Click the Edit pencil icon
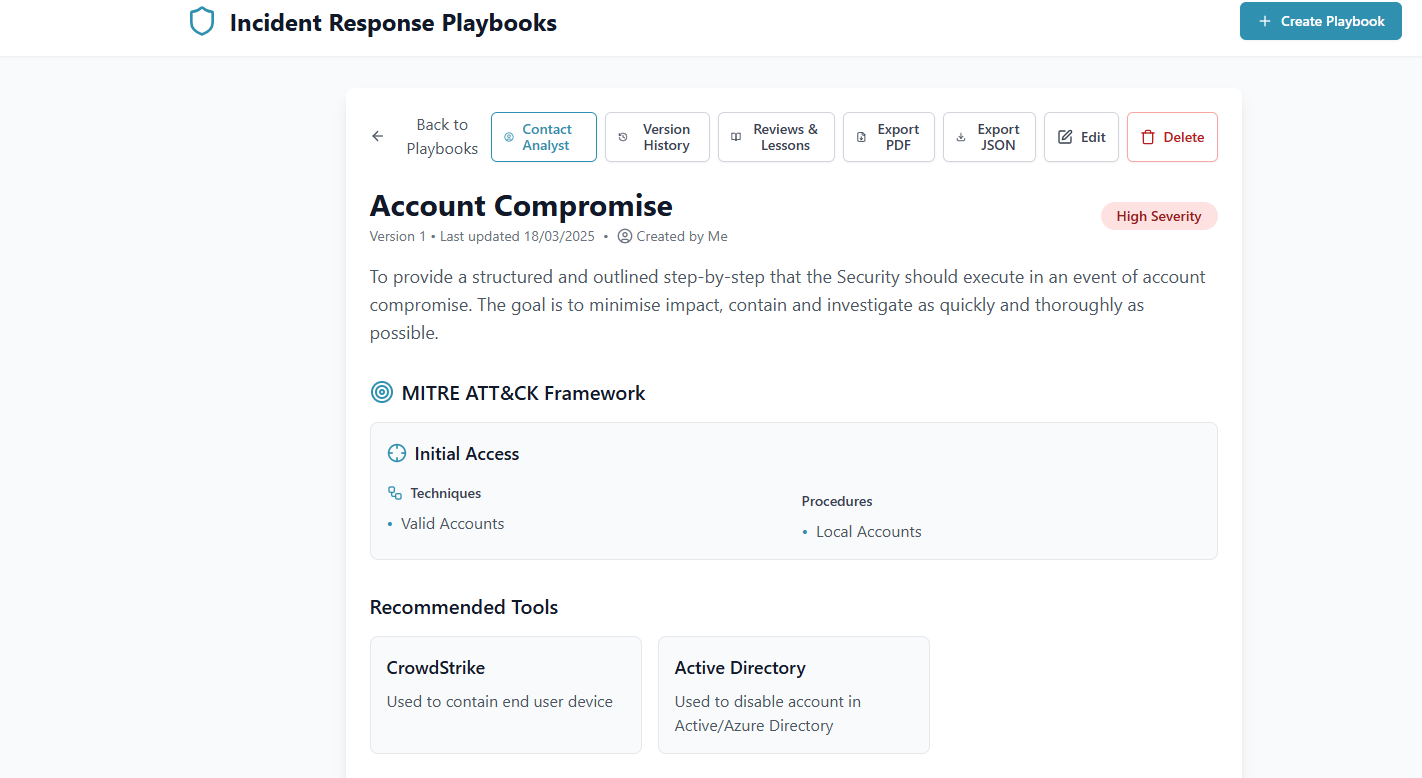Screen dimensions: 1422x778 [x=1065, y=137]
